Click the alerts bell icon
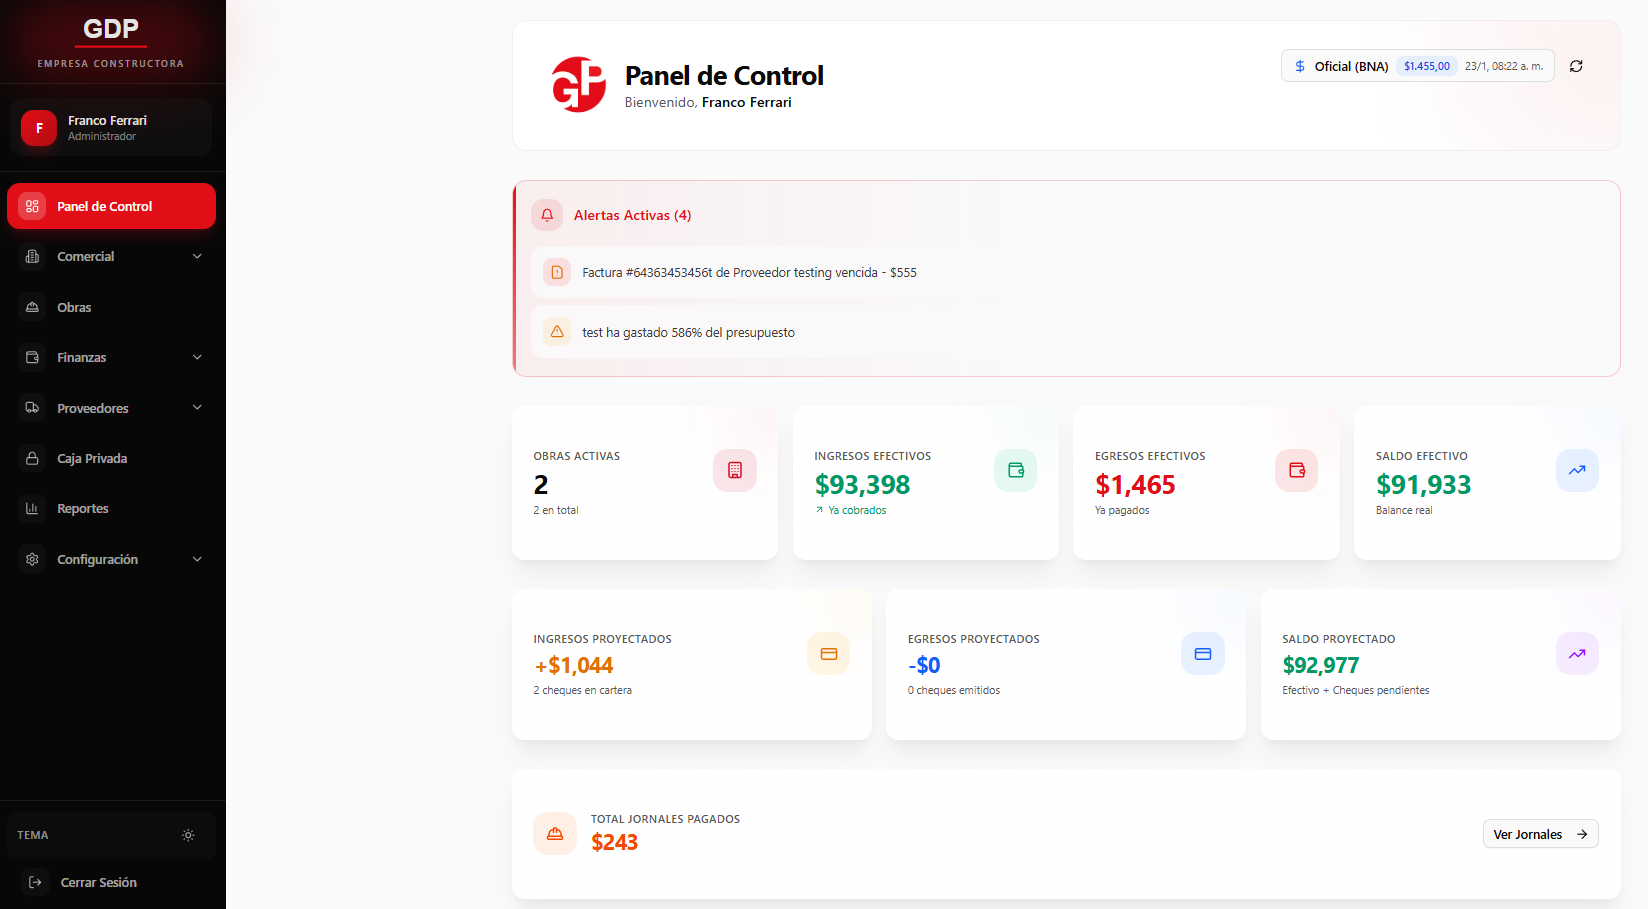The height and width of the screenshot is (909, 1648). (547, 215)
